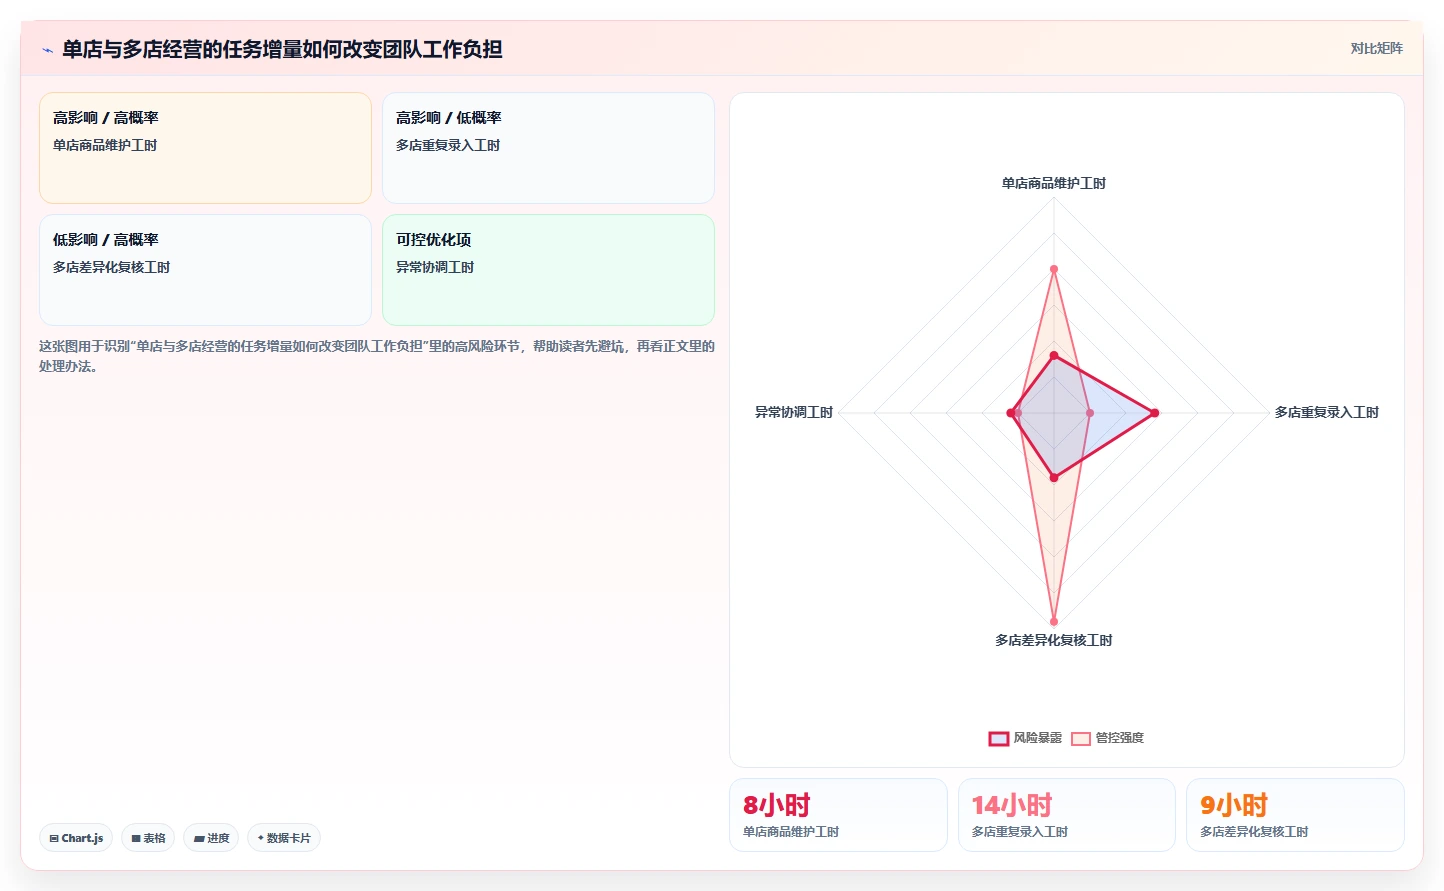Click the 多店重复录入工时 radar axis label

[1326, 412]
